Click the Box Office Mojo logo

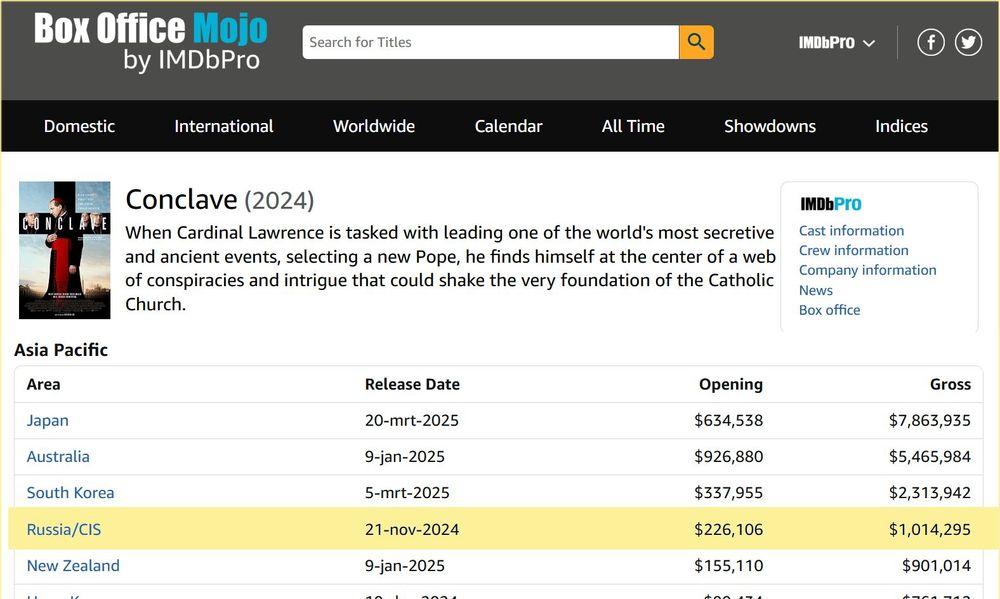151,42
